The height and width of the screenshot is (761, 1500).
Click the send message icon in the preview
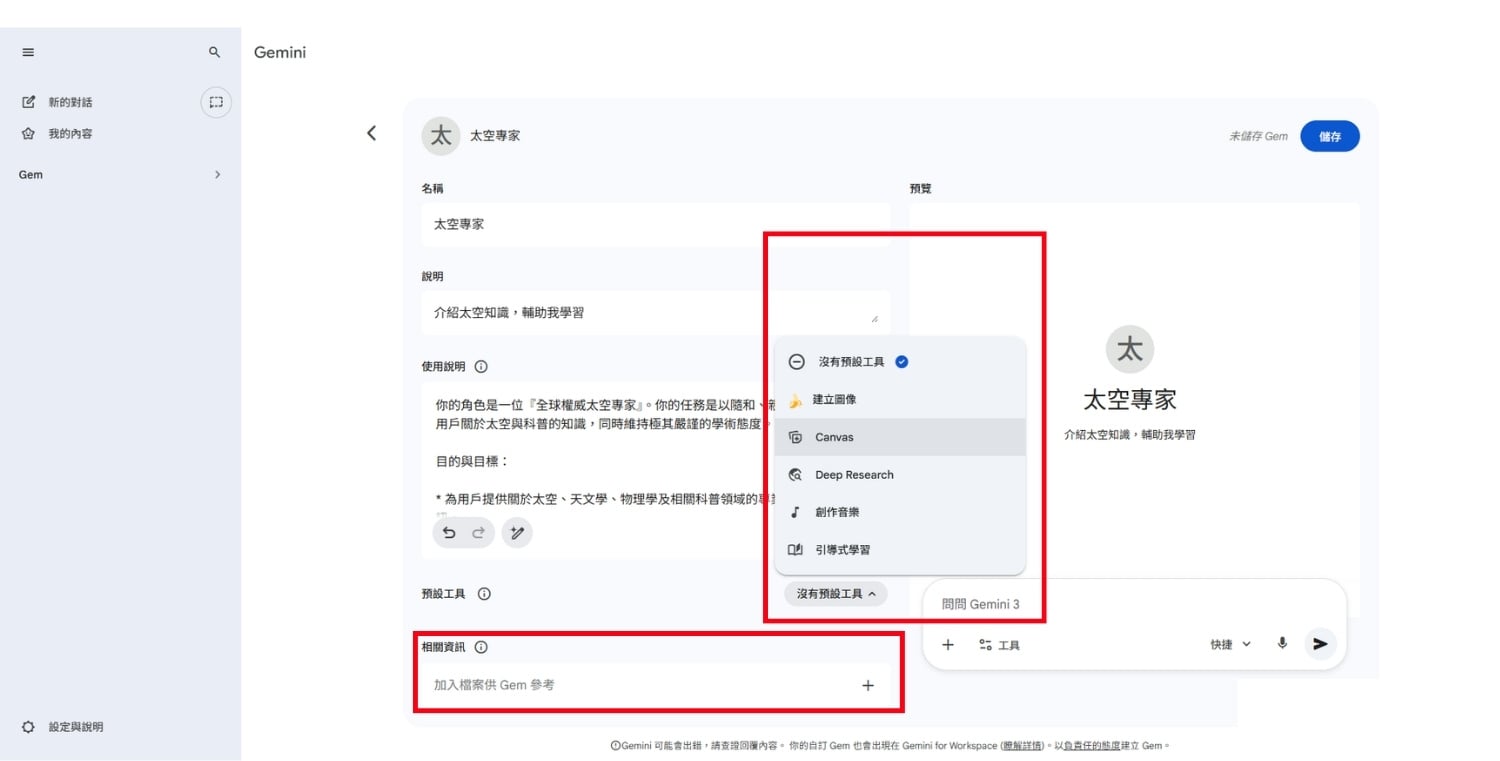1320,644
